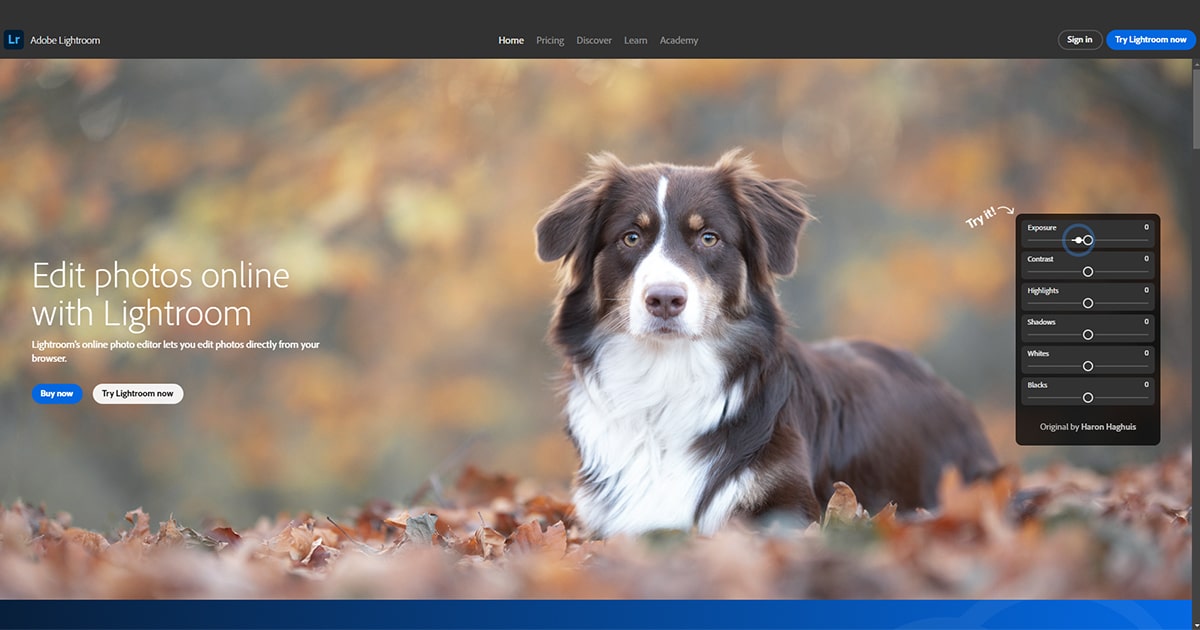Click the Shadows slider knob
This screenshot has width=1200, height=630.
tap(1088, 335)
